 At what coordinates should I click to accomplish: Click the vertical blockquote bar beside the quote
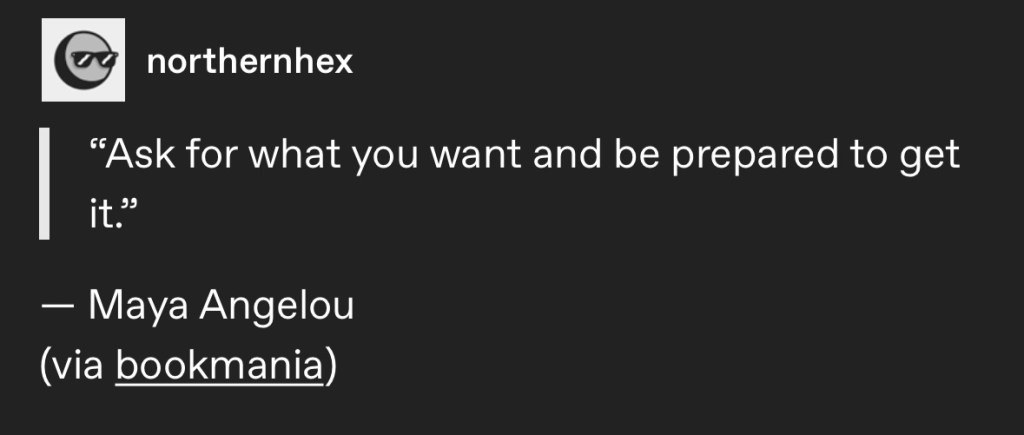pyautogui.click(x=44, y=183)
